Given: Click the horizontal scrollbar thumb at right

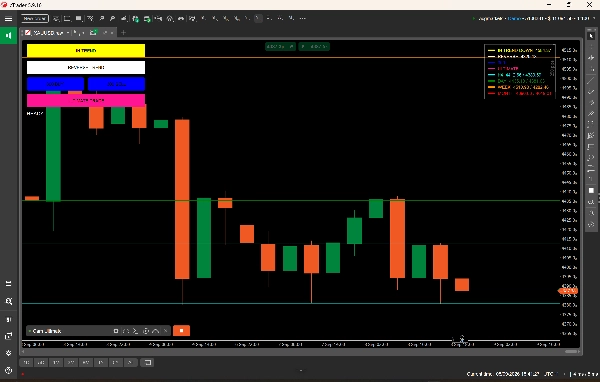Looking at the screenshot, I should [571, 351].
